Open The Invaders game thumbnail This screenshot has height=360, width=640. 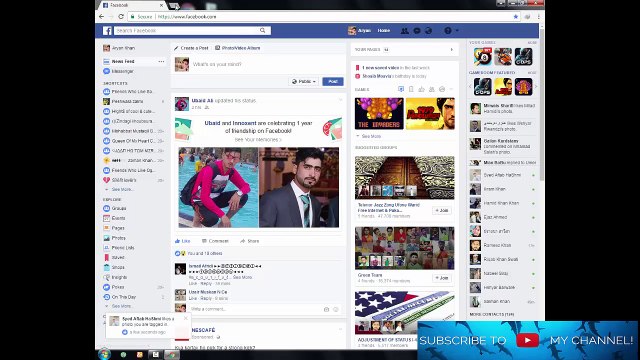pos(379,113)
